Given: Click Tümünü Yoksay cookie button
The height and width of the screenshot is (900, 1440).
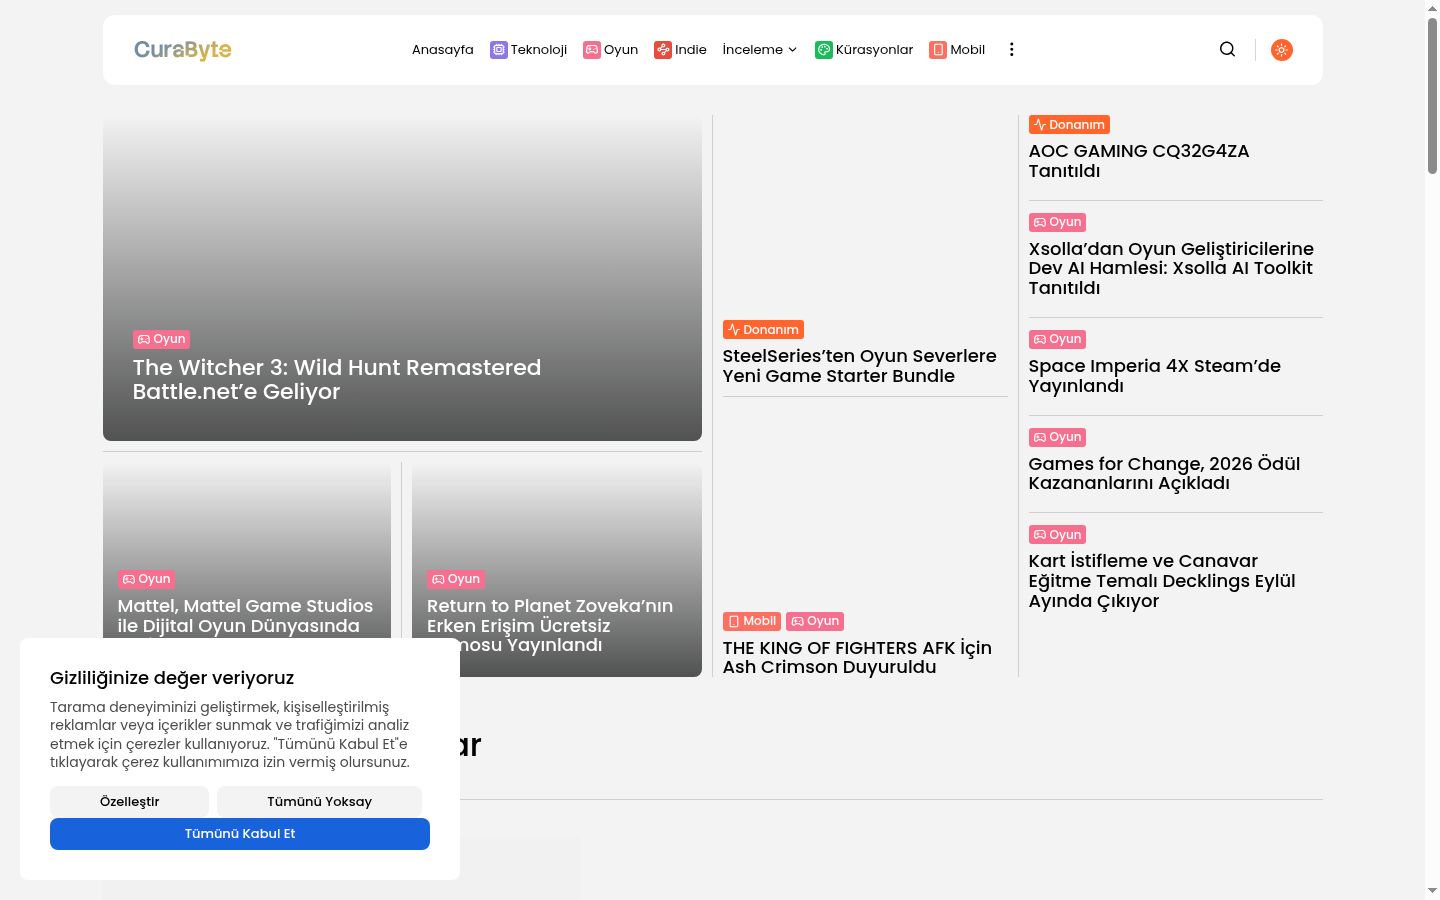Looking at the screenshot, I should click(x=319, y=802).
